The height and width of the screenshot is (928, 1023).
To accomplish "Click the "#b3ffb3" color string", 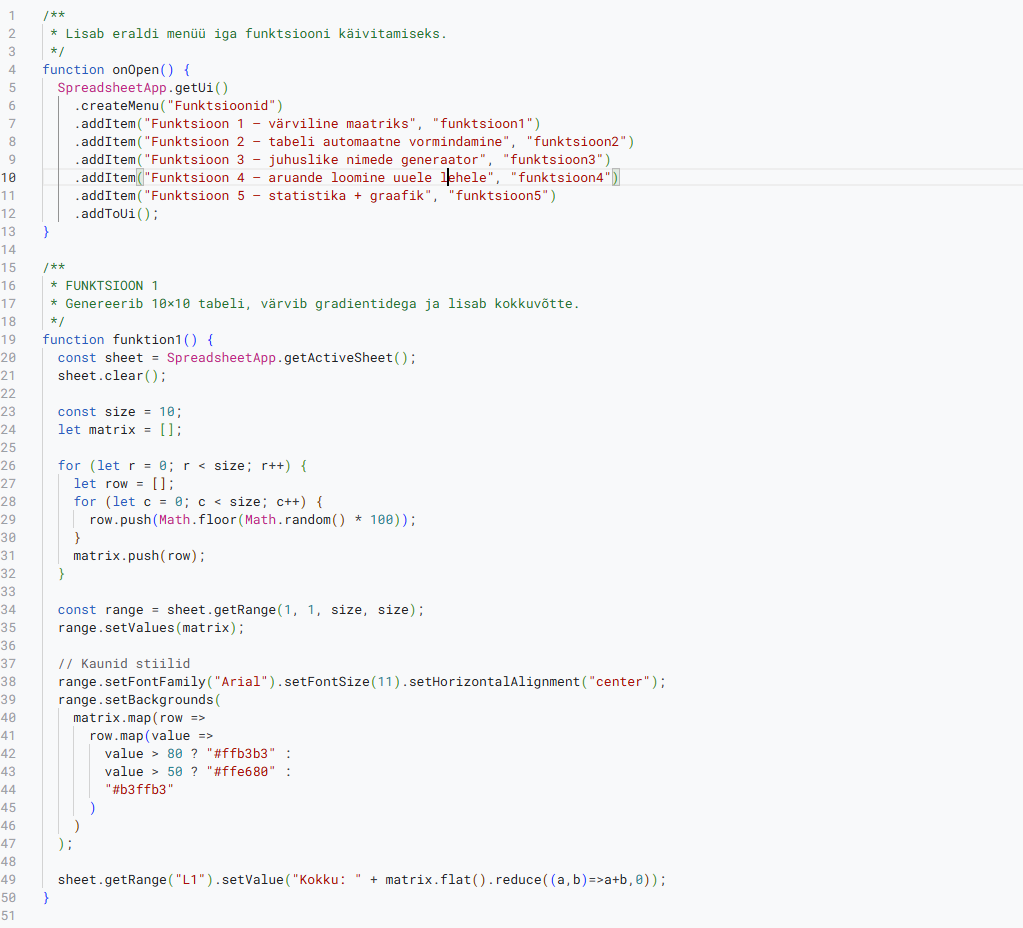I will point(139,789).
